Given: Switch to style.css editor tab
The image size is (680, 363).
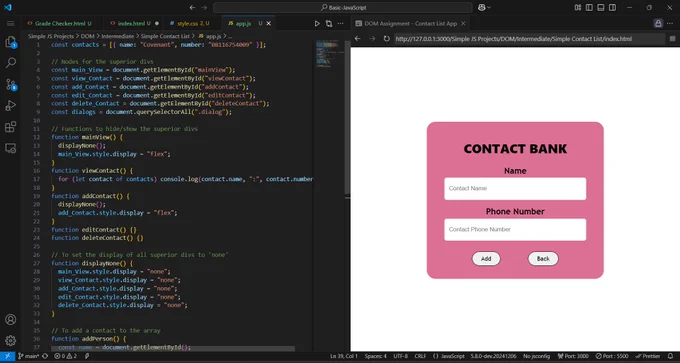Looking at the screenshot, I should [193, 23].
